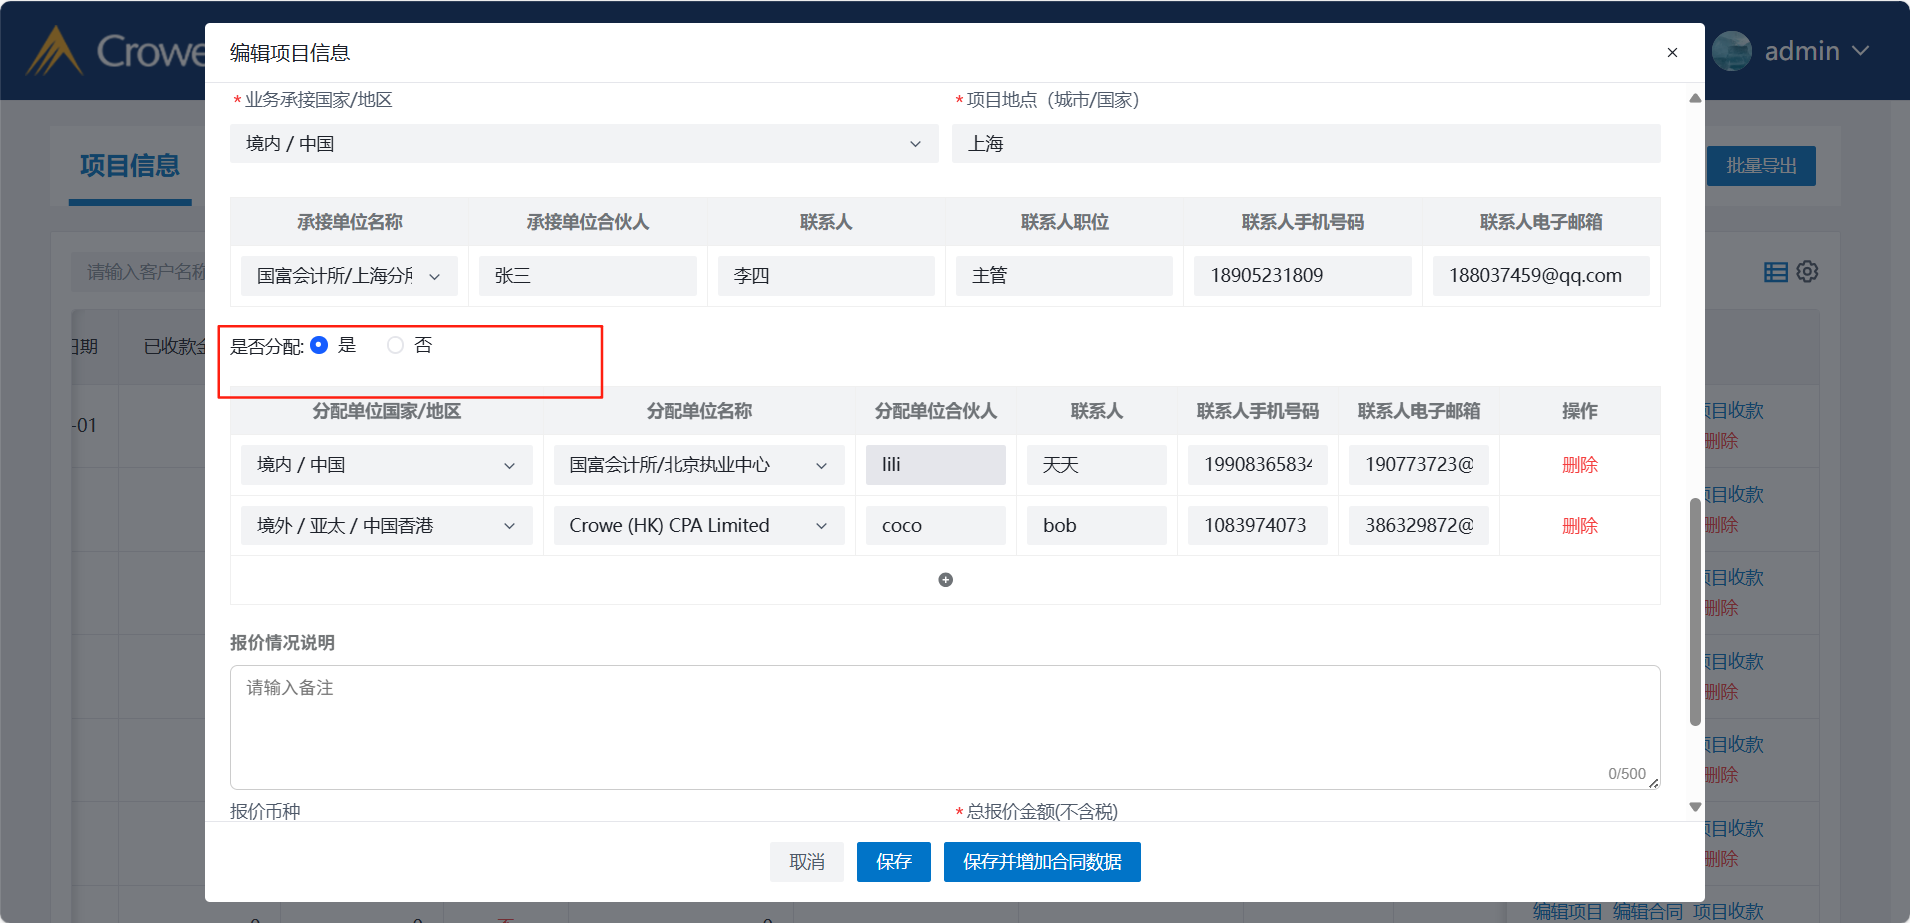Click the 承接单位名称 column header
Screen dimensions: 1910x923
point(350,222)
